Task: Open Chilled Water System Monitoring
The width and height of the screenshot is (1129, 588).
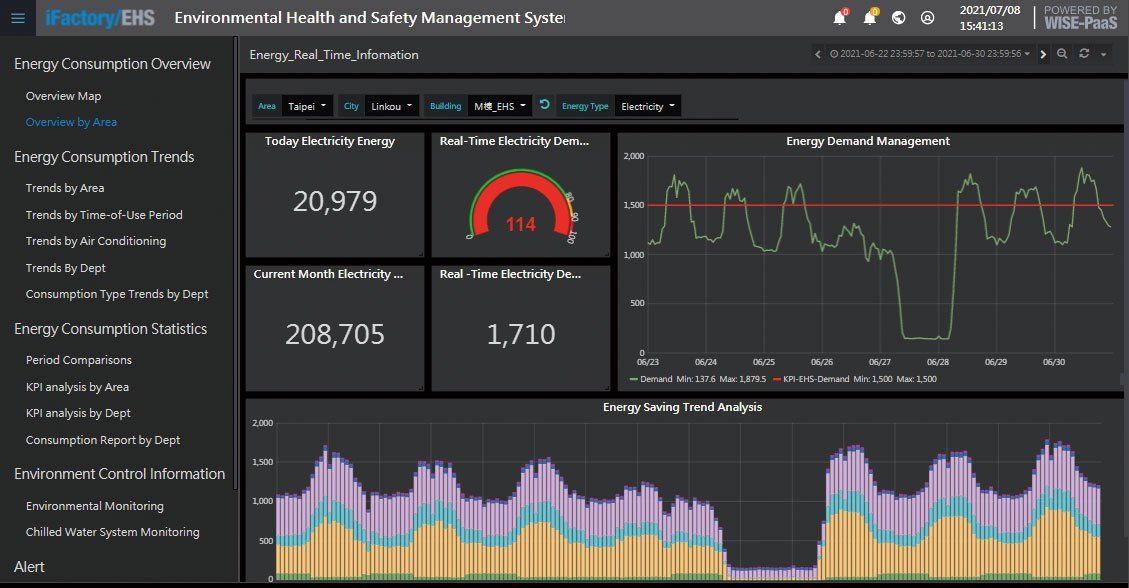Action: 112,532
